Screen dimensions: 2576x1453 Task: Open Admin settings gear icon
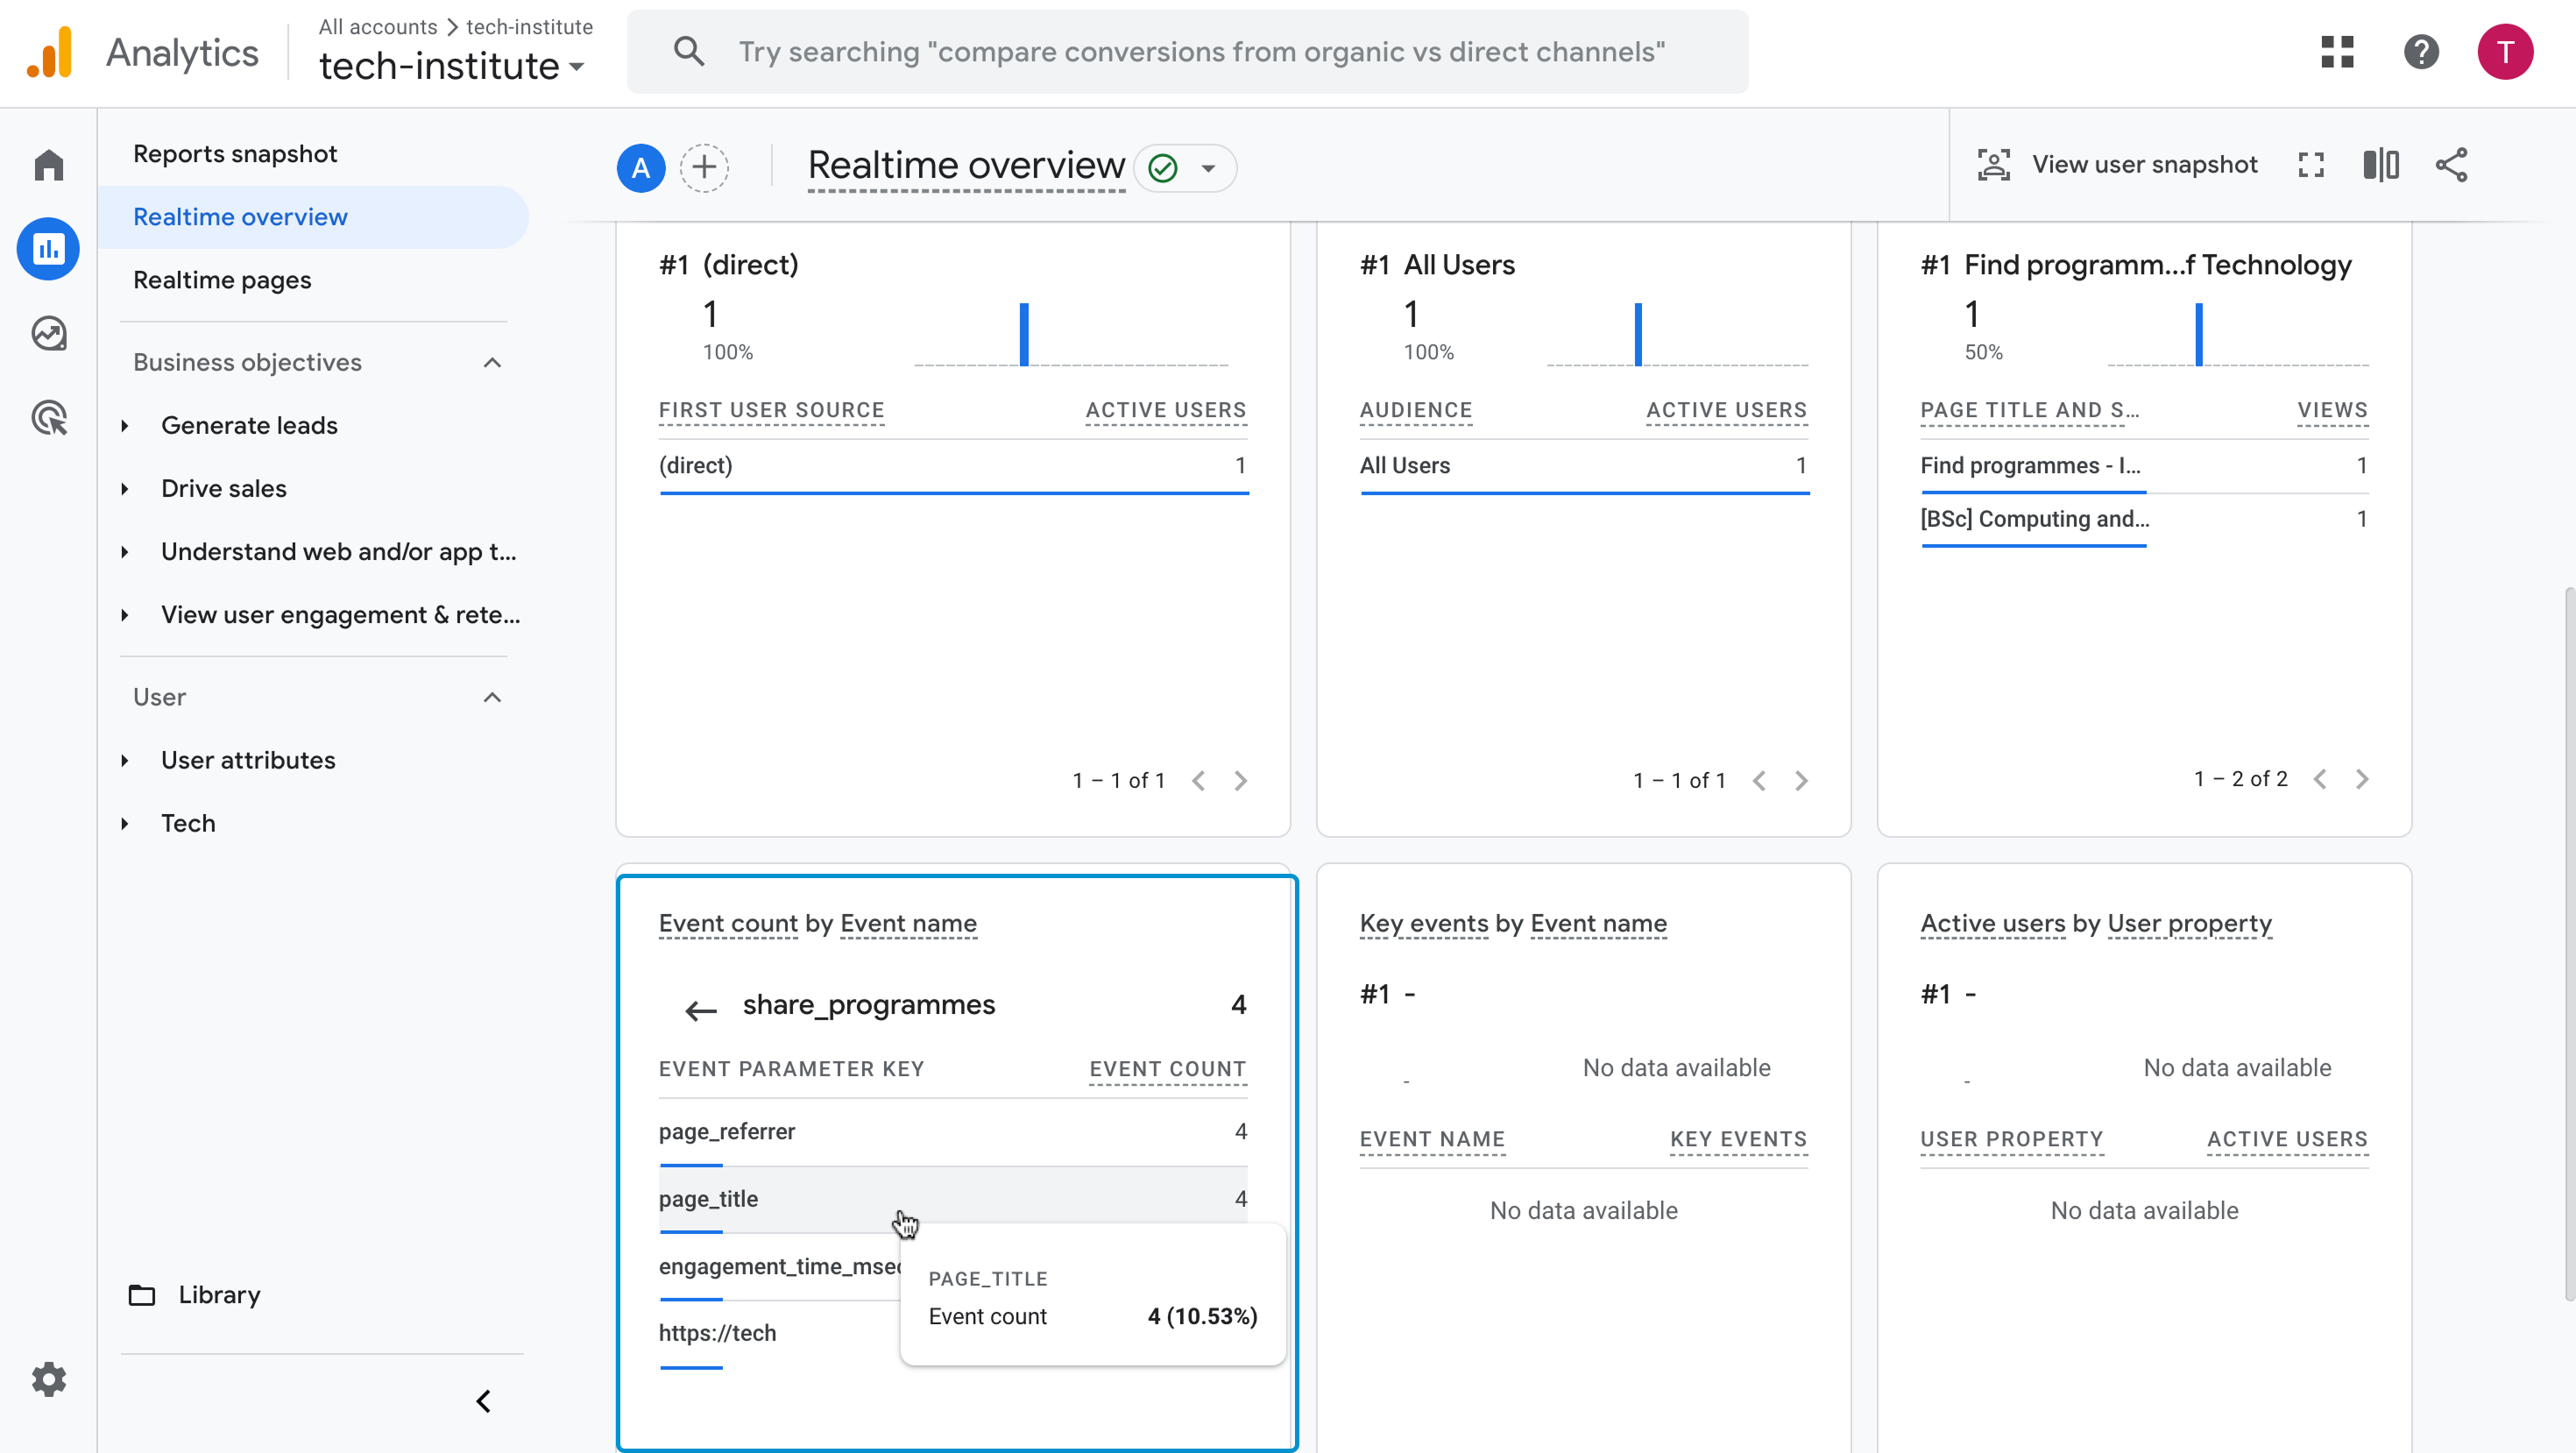(48, 1379)
